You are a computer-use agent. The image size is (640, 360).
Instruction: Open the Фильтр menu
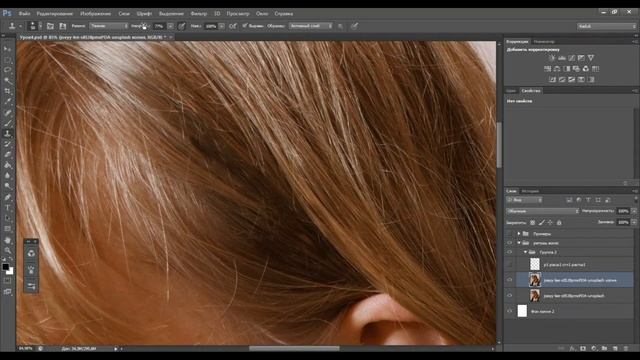[x=198, y=13]
